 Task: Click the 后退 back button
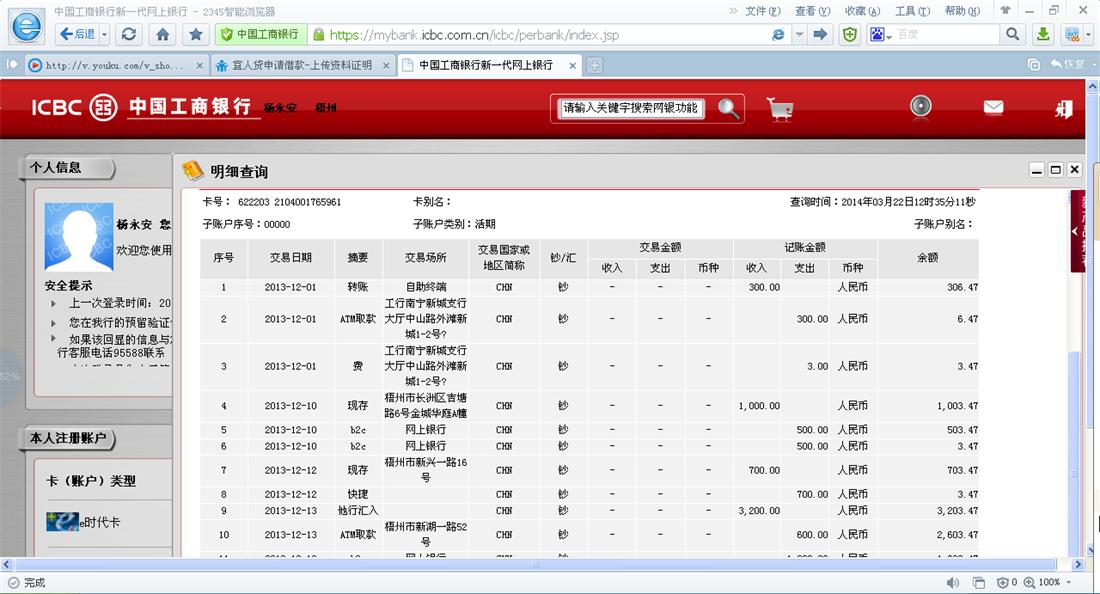77,34
